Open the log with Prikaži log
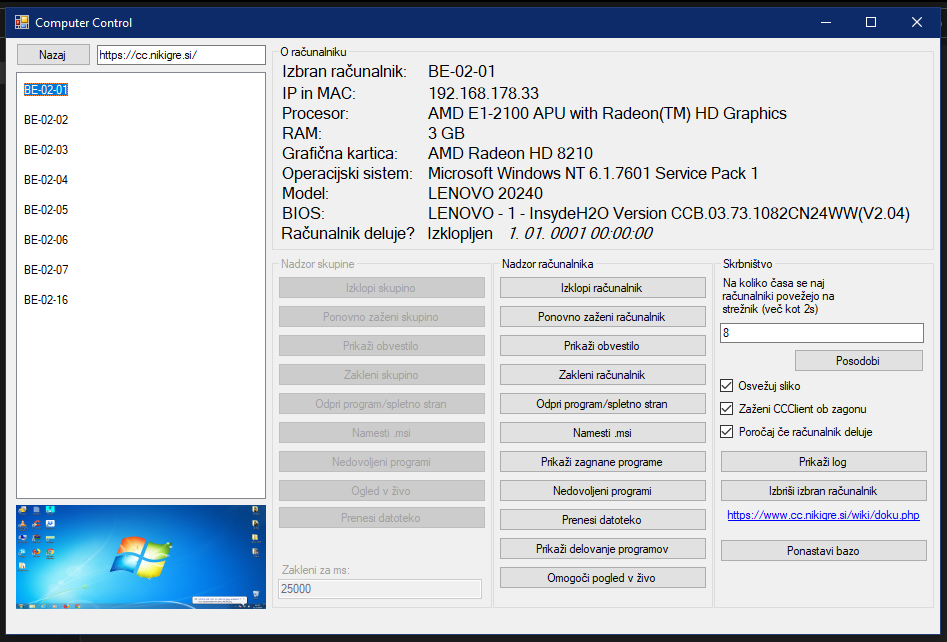Viewport: 947px width, 642px height. pos(823,462)
